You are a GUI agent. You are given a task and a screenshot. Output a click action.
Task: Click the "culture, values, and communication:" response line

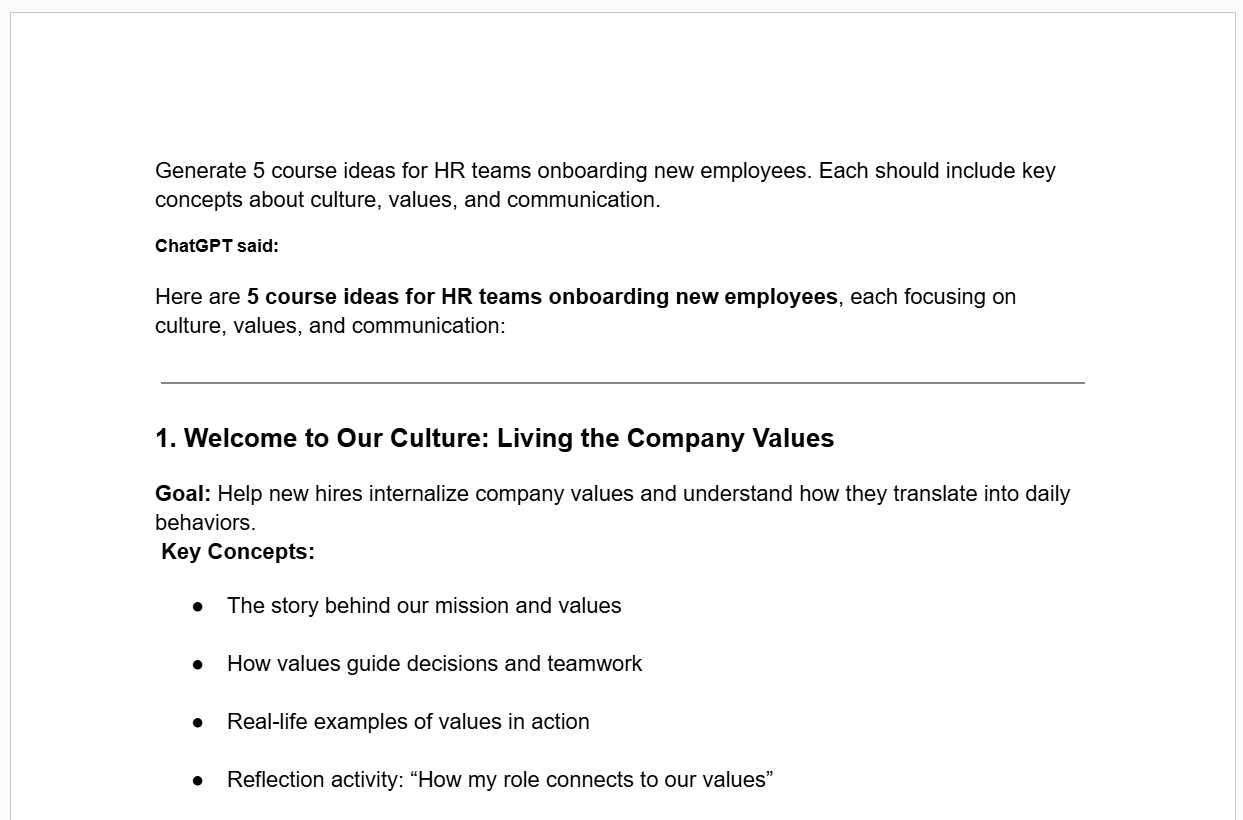330,326
